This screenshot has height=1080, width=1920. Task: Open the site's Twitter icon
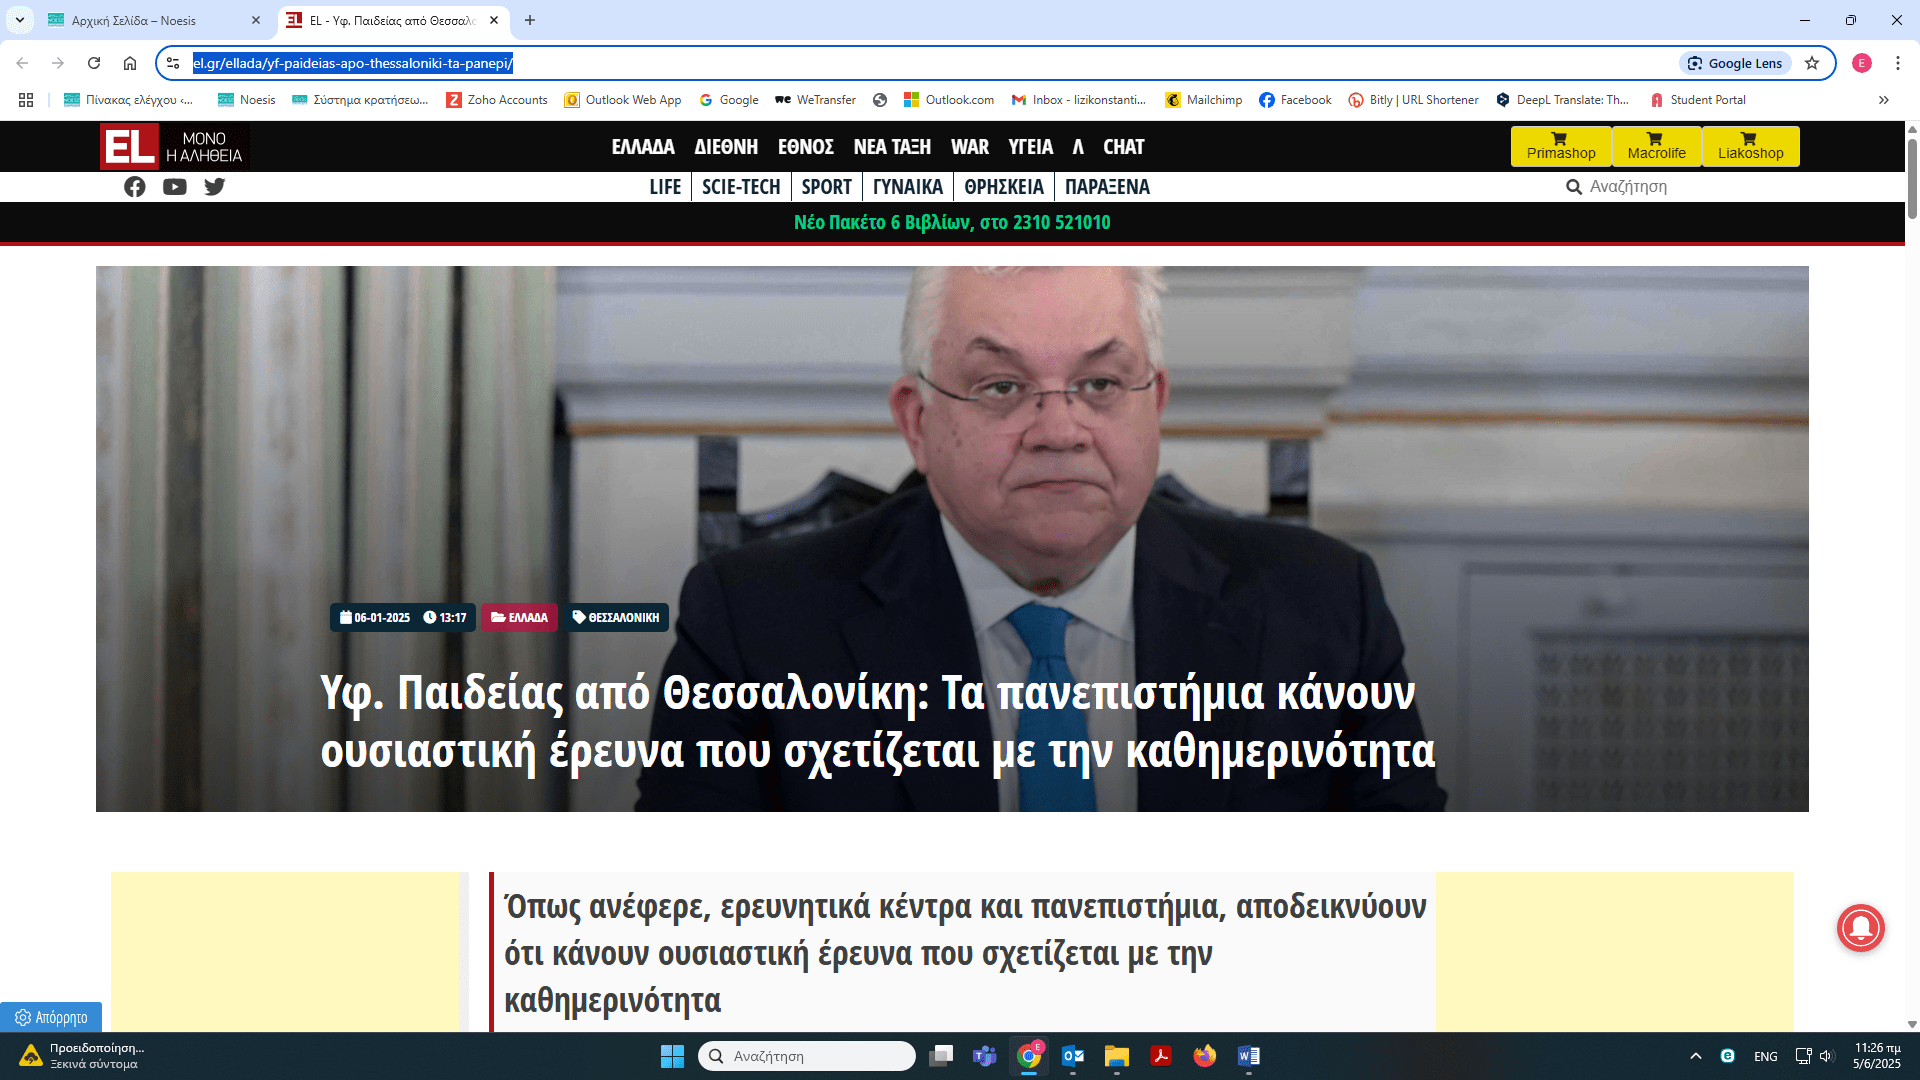point(215,187)
